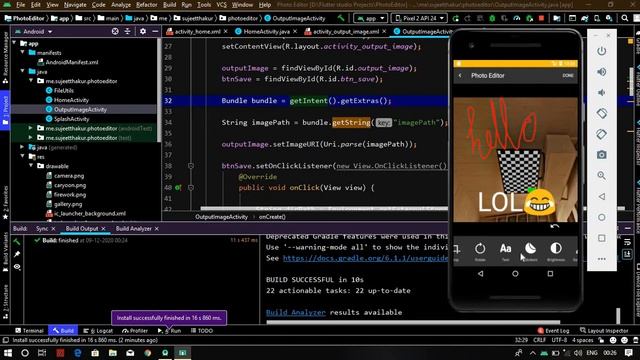Toggle the eye view icon in Build panel
Viewport: 640px width, 360px height.
click(17, 267)
